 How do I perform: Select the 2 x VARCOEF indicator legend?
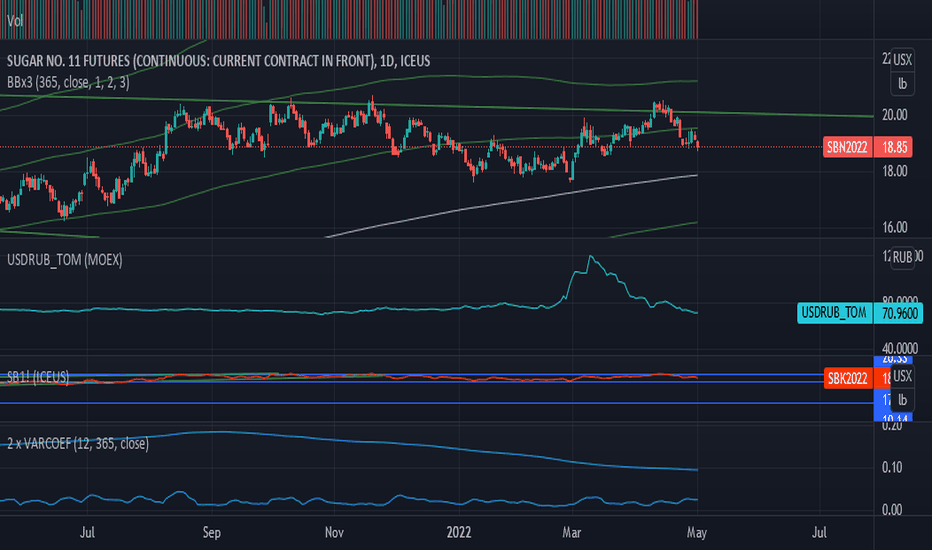point(77,444)
